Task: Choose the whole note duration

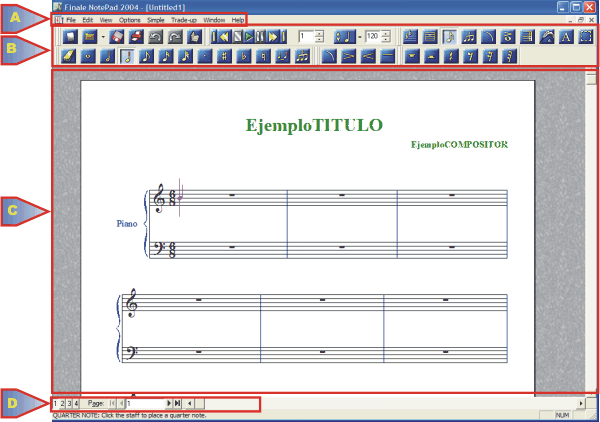Action: point(88,57)
